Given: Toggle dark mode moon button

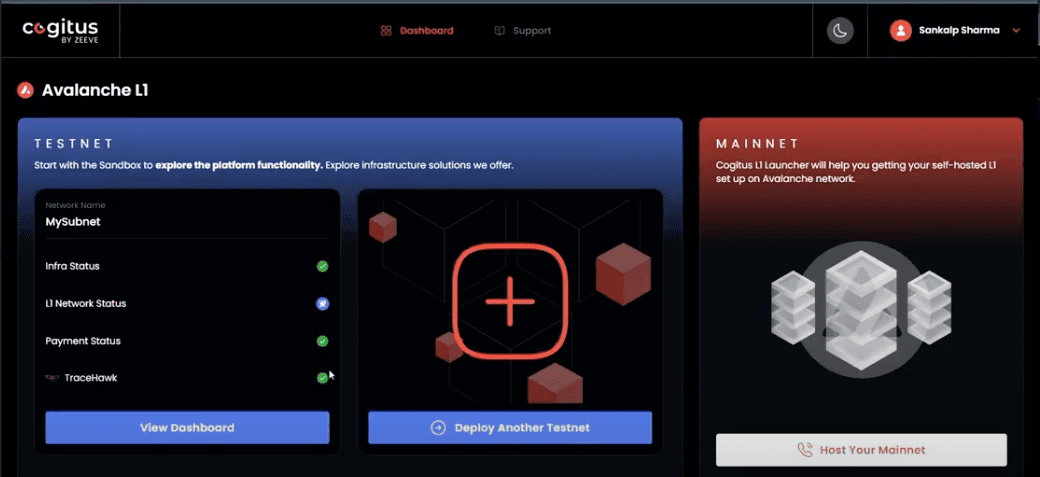Looking at the screenshot, I should pyautogui.click(x=840, y=31).
